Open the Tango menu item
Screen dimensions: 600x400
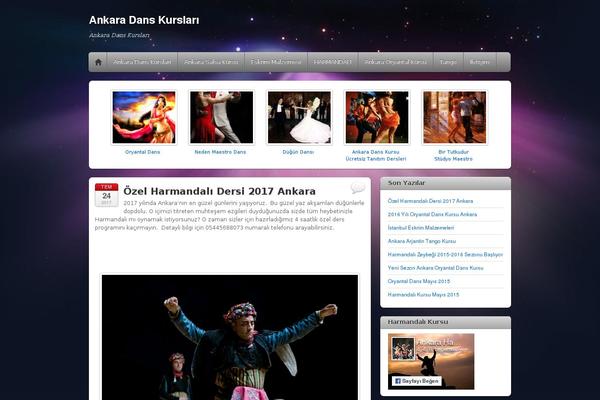448,62
